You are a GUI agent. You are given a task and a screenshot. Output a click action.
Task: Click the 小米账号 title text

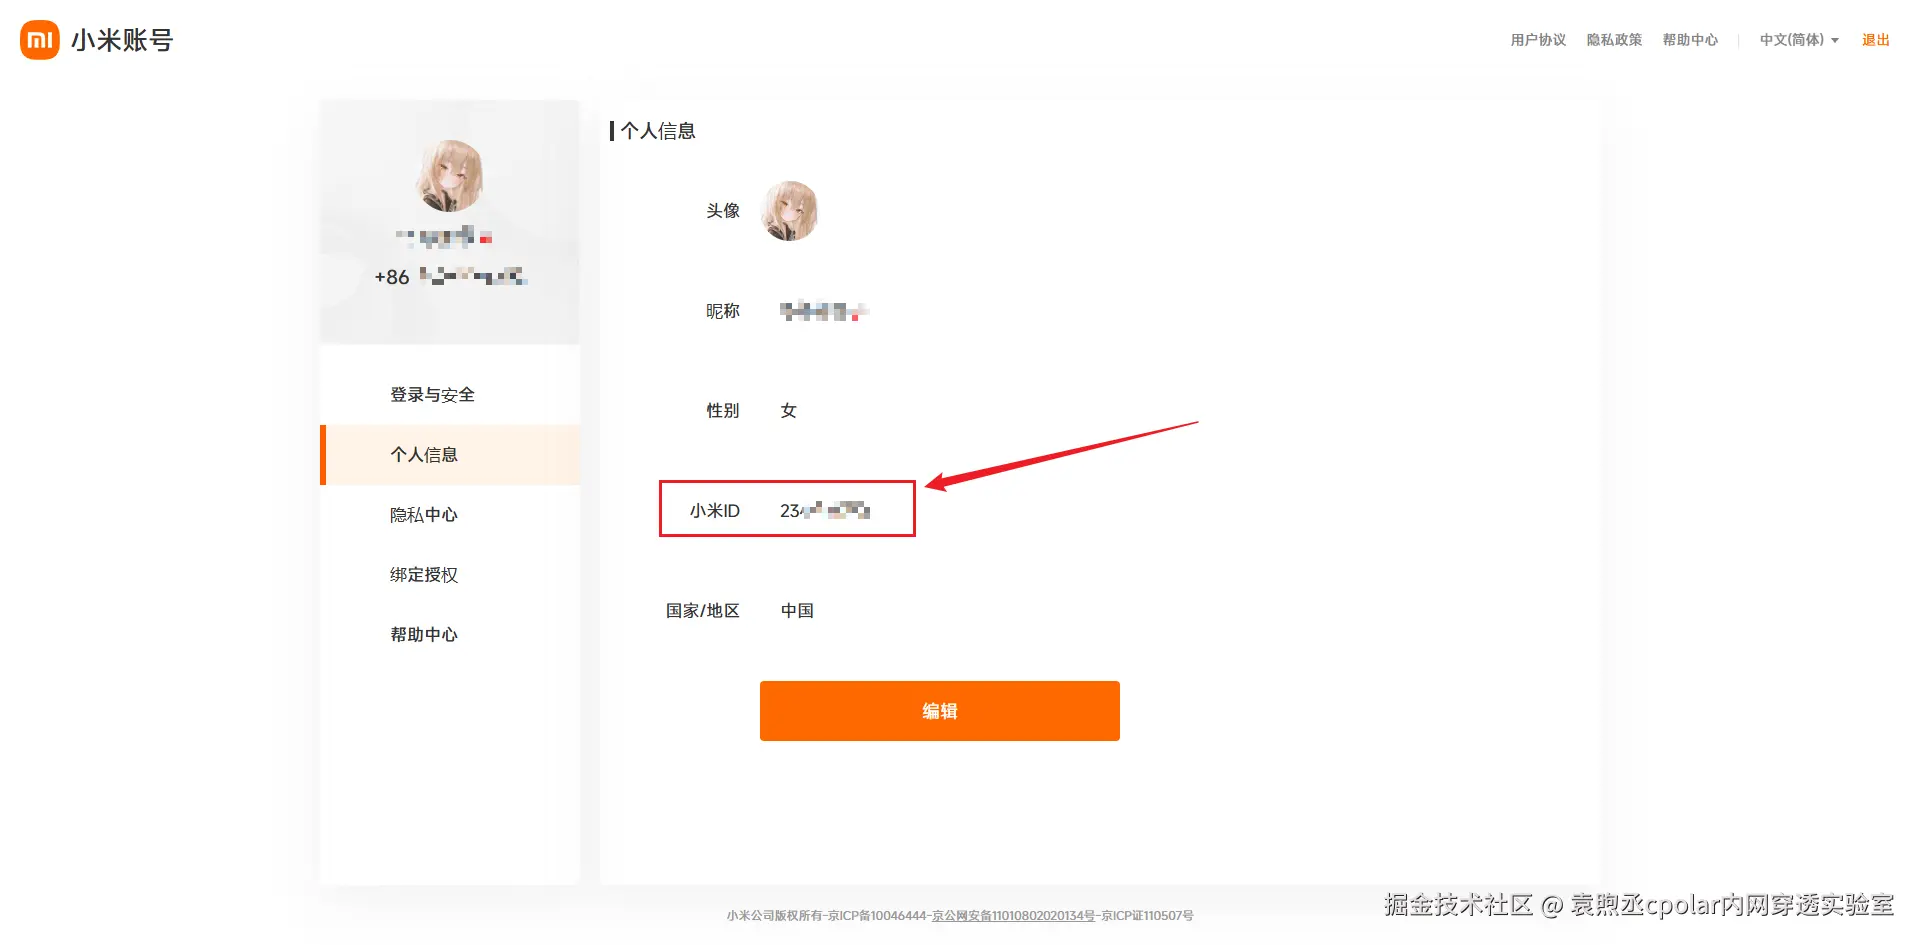(x=122, y=40)
